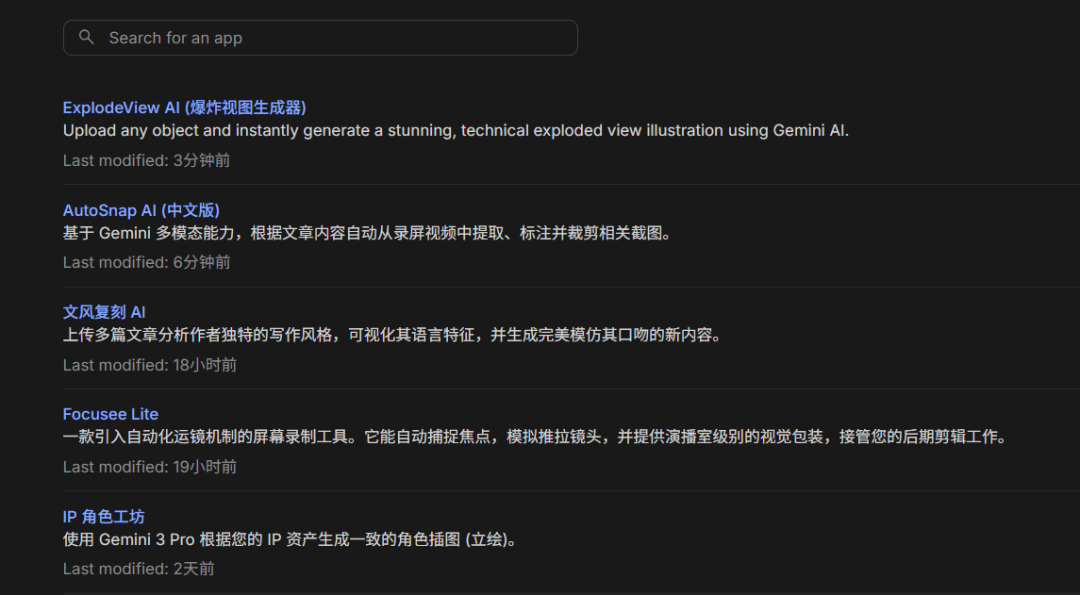This screenshot has height=595, width=1080.
Task: Click 'Last modified: 2天前' text
Action: coord(138,569)
